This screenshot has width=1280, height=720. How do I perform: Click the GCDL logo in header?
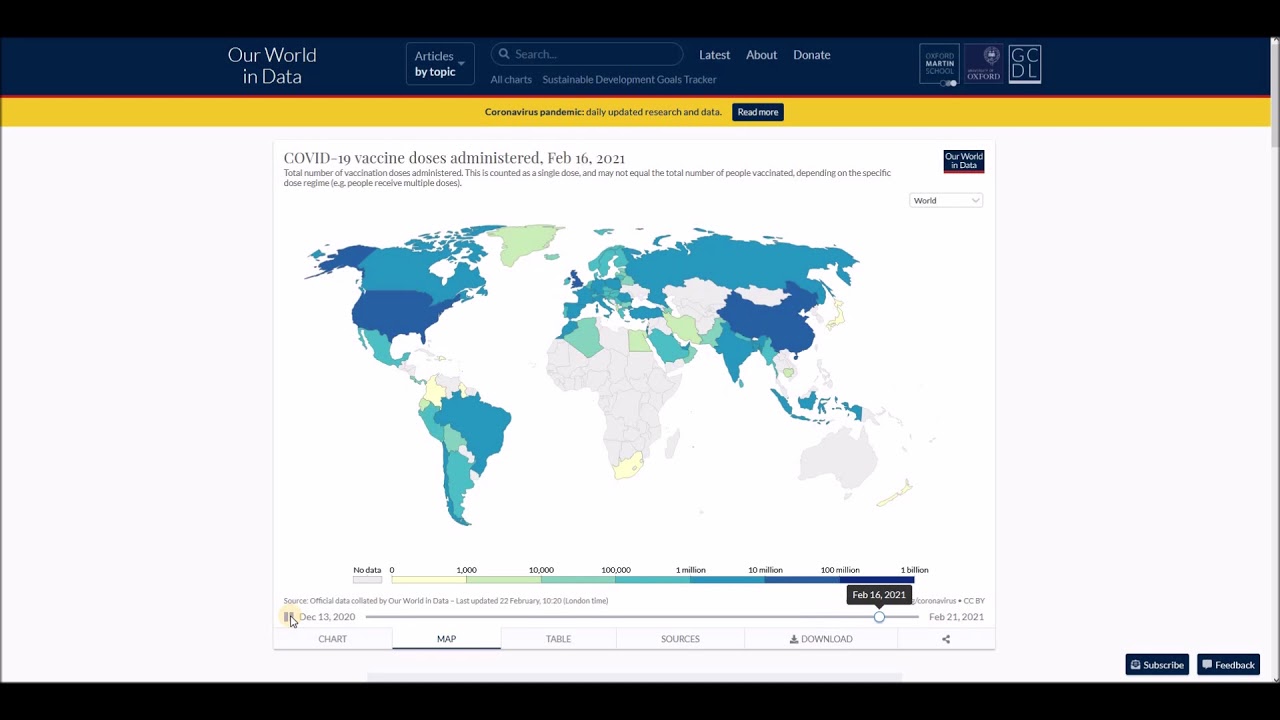[x=1024, y=64]
